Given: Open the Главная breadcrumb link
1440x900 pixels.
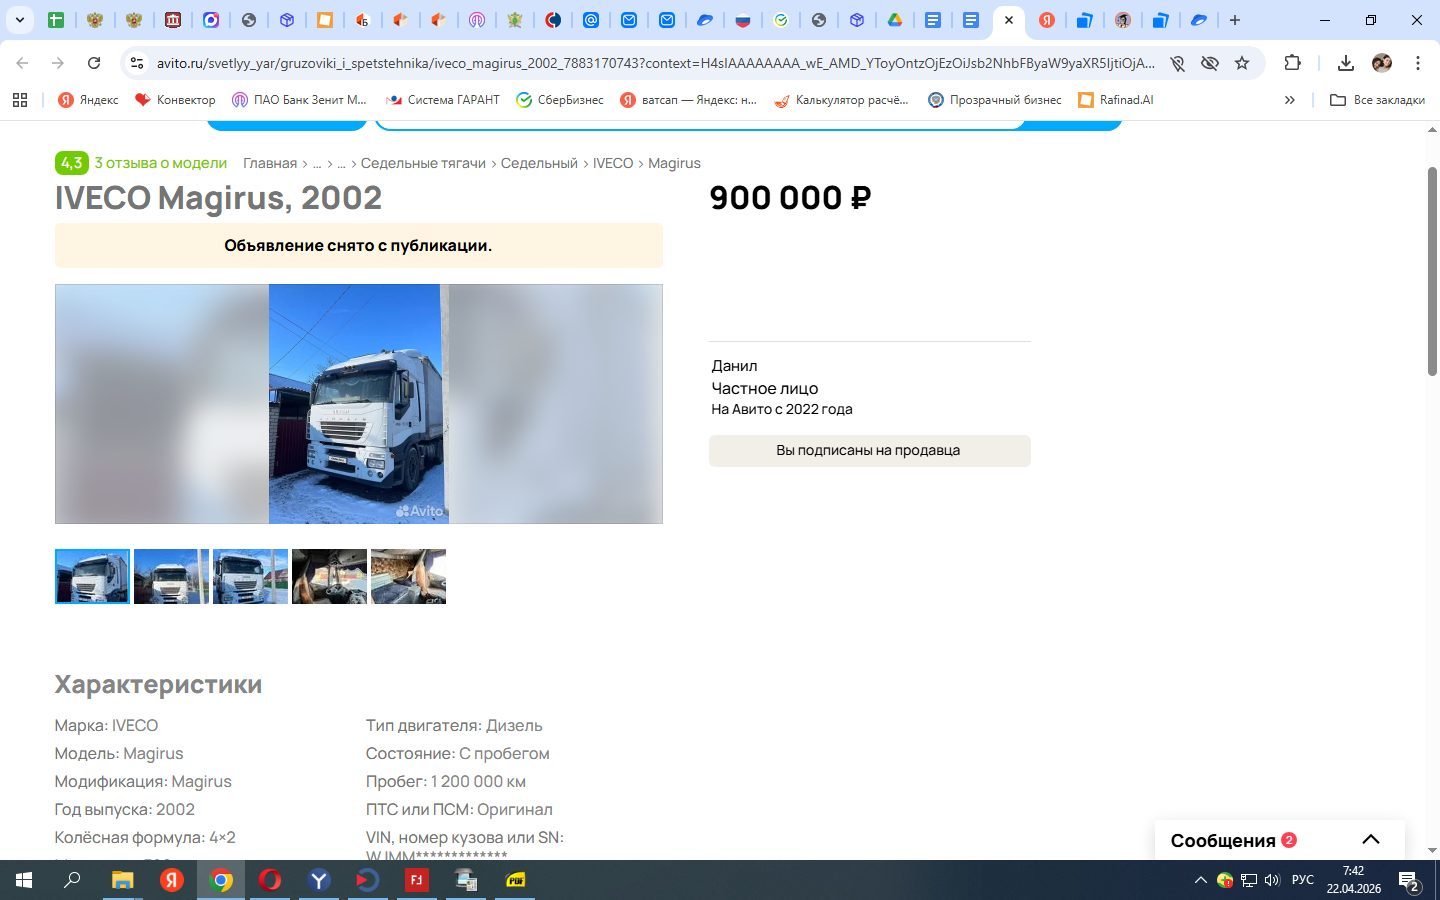Looking at the screenshot, I should point(270,163).
